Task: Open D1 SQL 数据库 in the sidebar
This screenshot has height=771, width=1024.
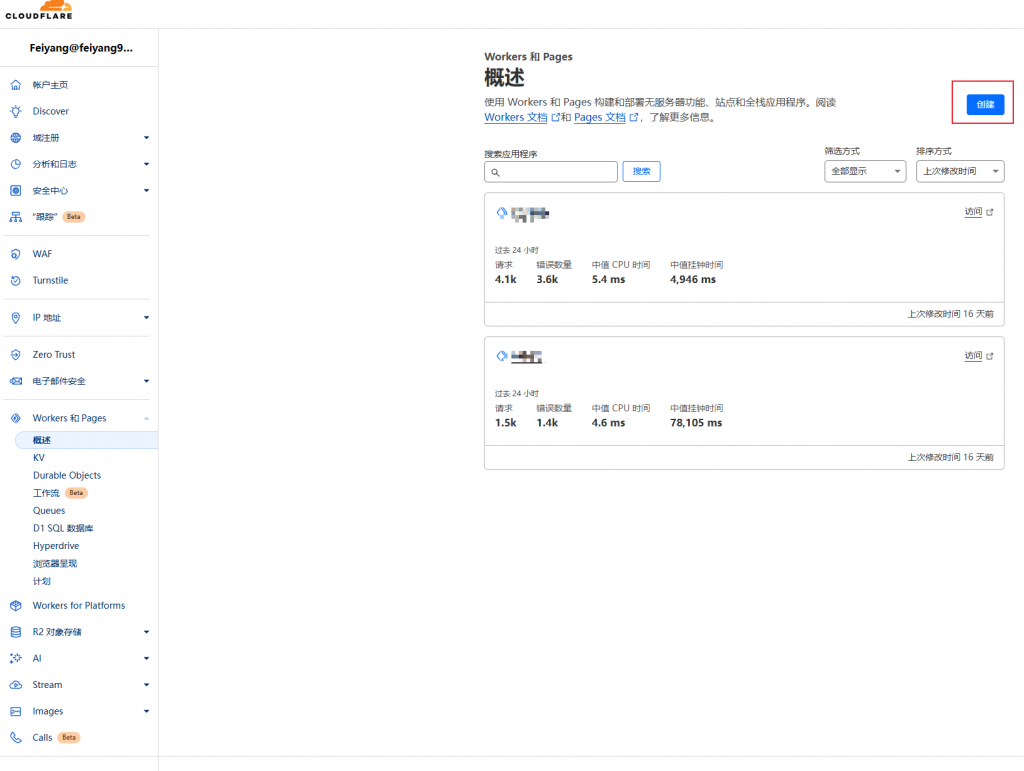Action: (63, 528)
